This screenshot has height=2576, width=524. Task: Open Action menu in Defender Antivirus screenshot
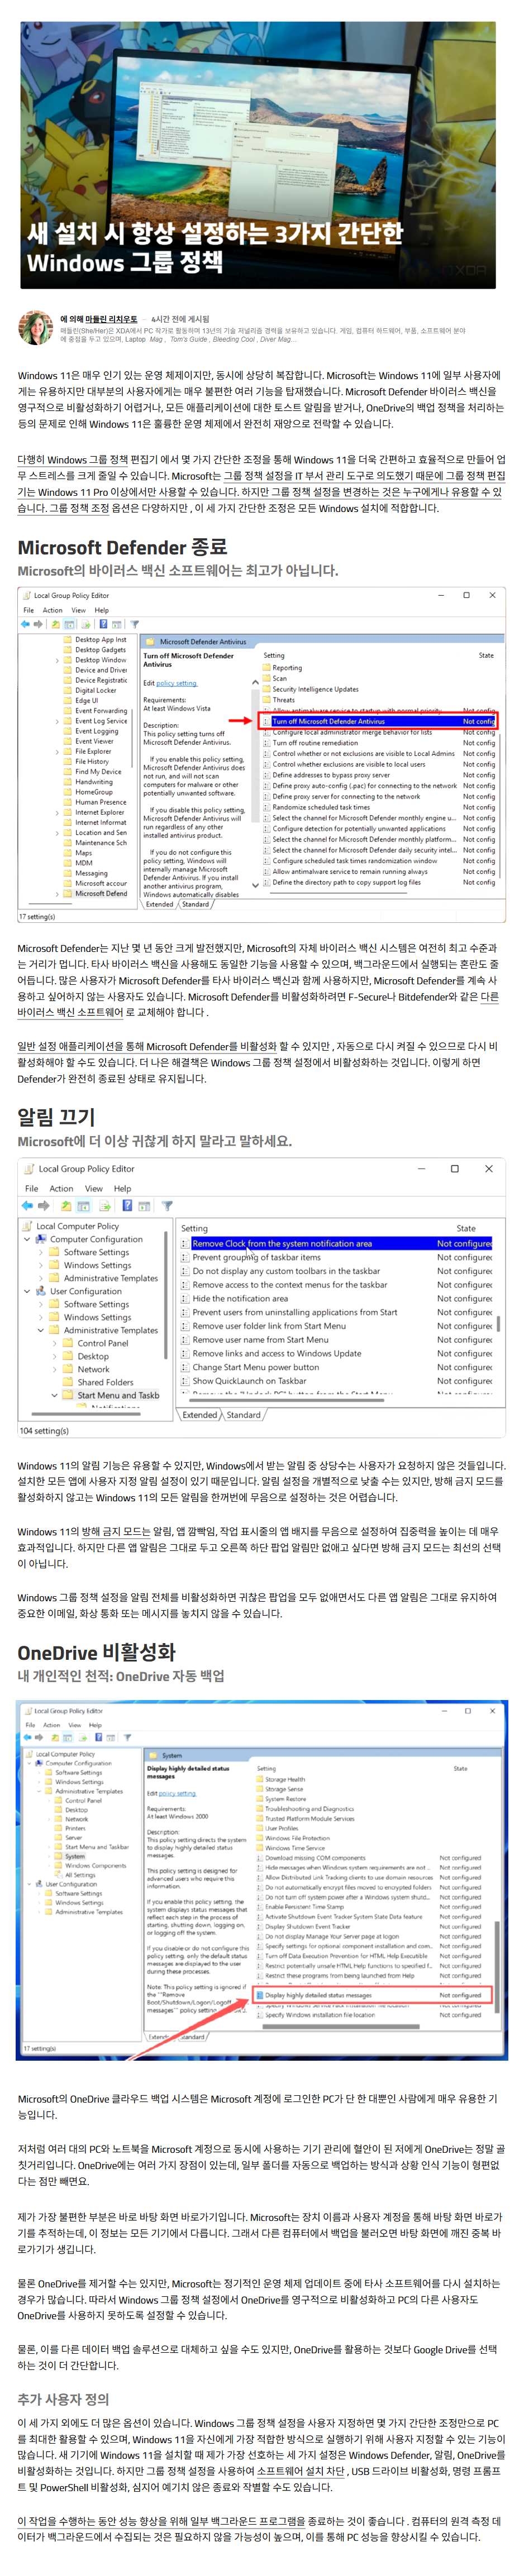(x=53, y=610)
